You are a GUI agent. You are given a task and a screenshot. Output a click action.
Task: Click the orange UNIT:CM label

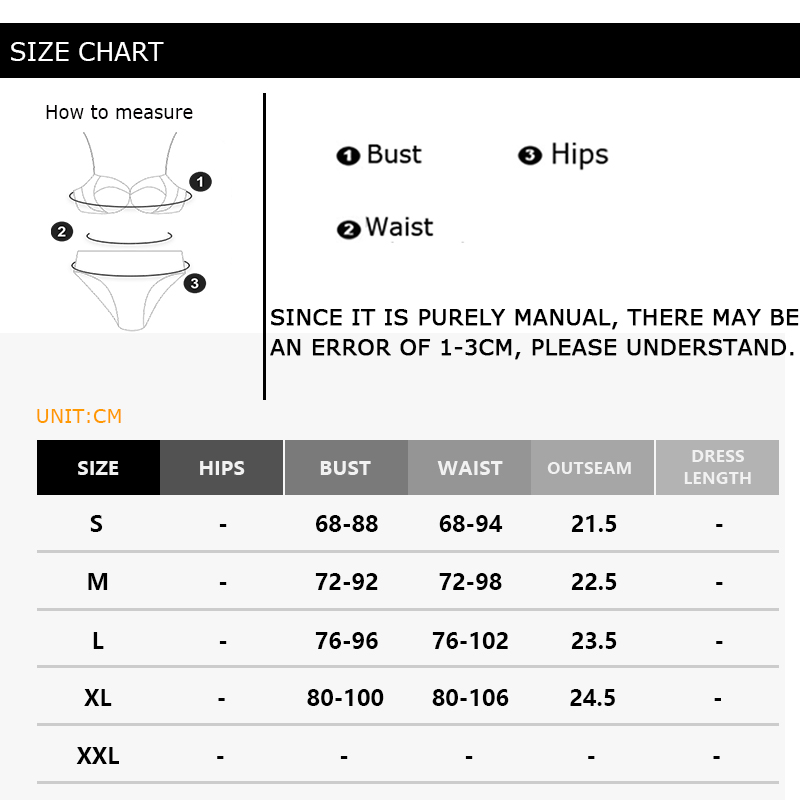tap(79, 416)
